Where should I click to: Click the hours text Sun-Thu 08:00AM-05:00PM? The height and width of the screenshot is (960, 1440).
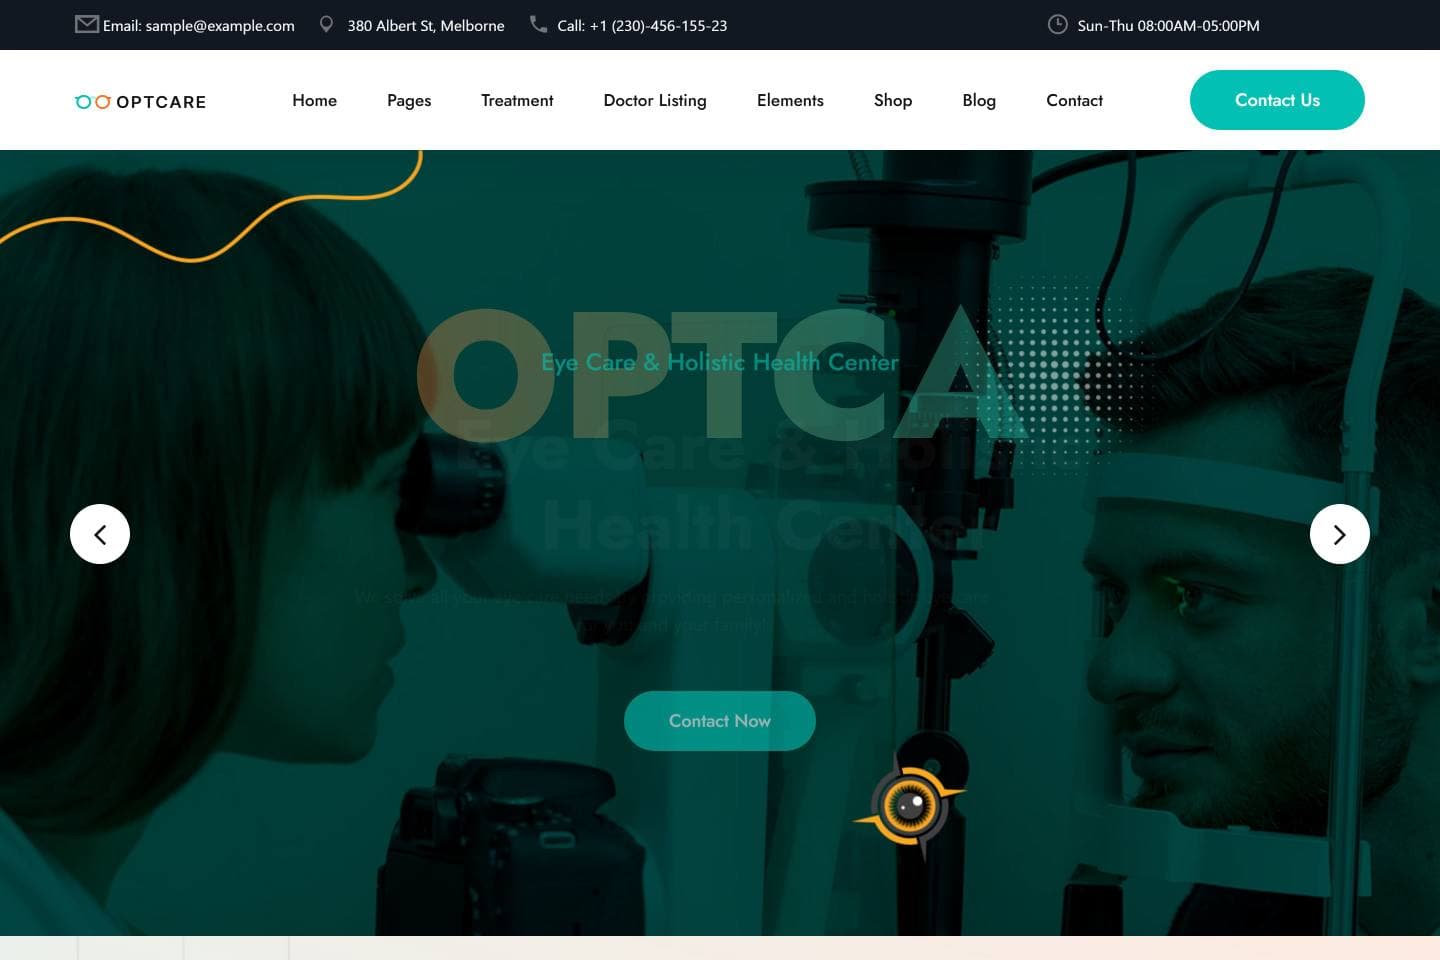1168,26
